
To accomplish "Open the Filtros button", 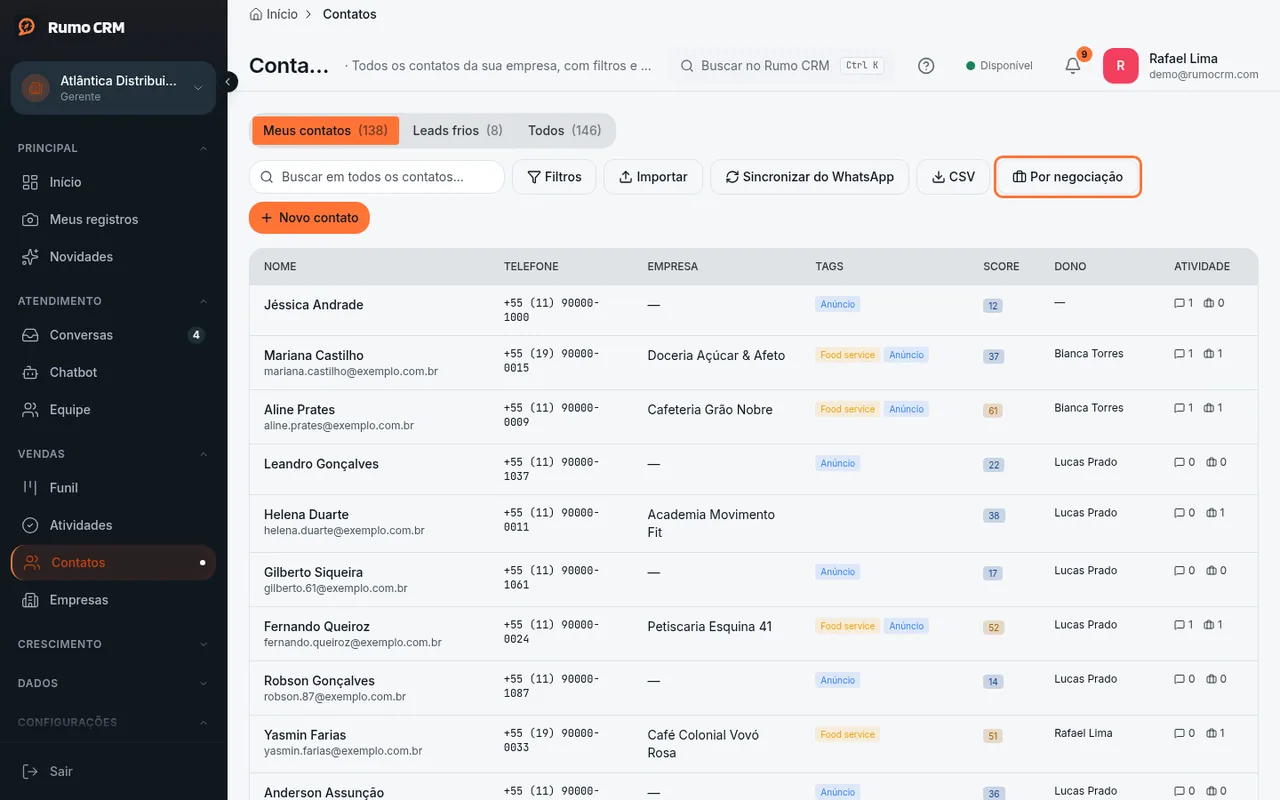I will pyautogui.click(x=554, y=177).
